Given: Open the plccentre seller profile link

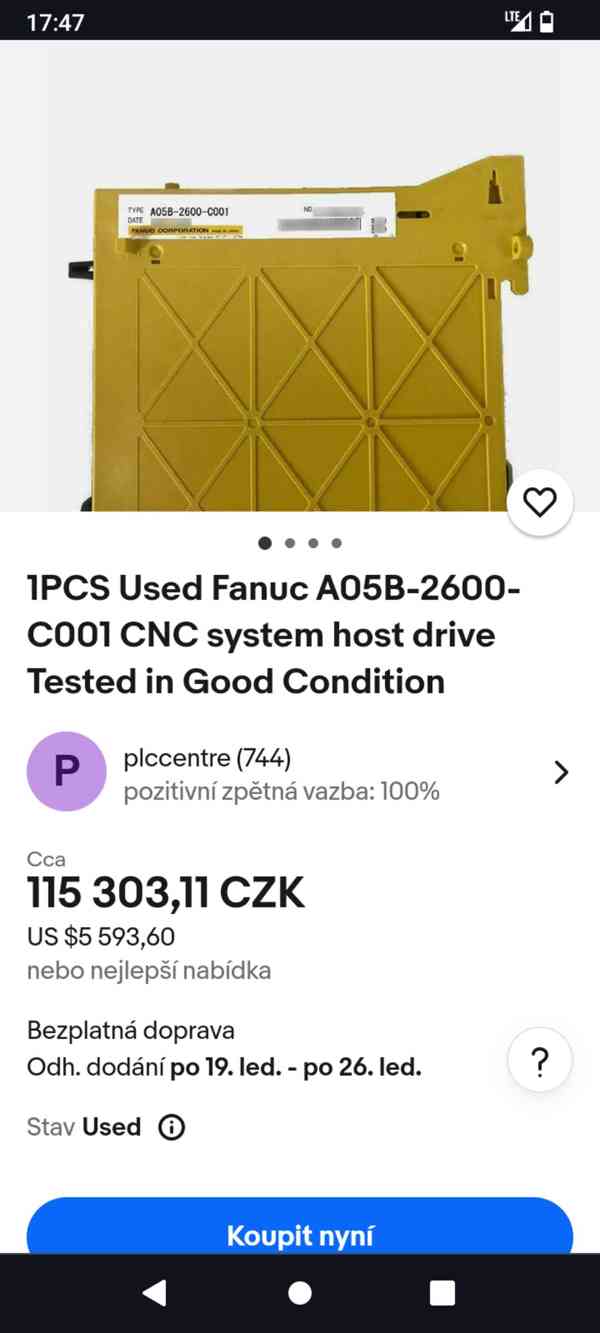Looking at the screenshot, I should pos(207,759).
